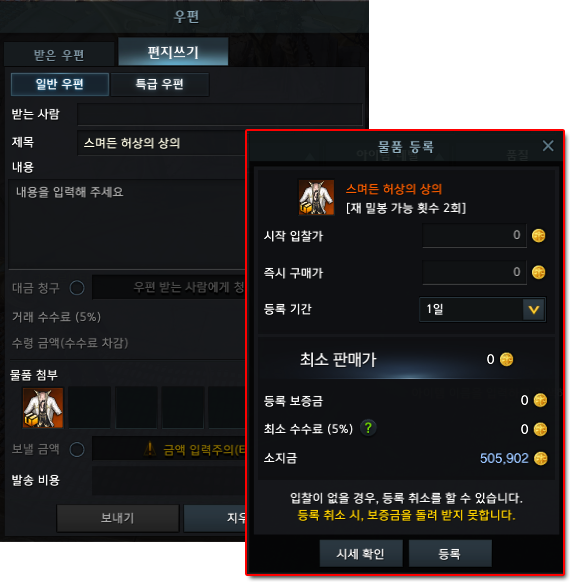Select the 편지쓰기 tab
This screenshot has width=575, height=586.
(173, 52)
